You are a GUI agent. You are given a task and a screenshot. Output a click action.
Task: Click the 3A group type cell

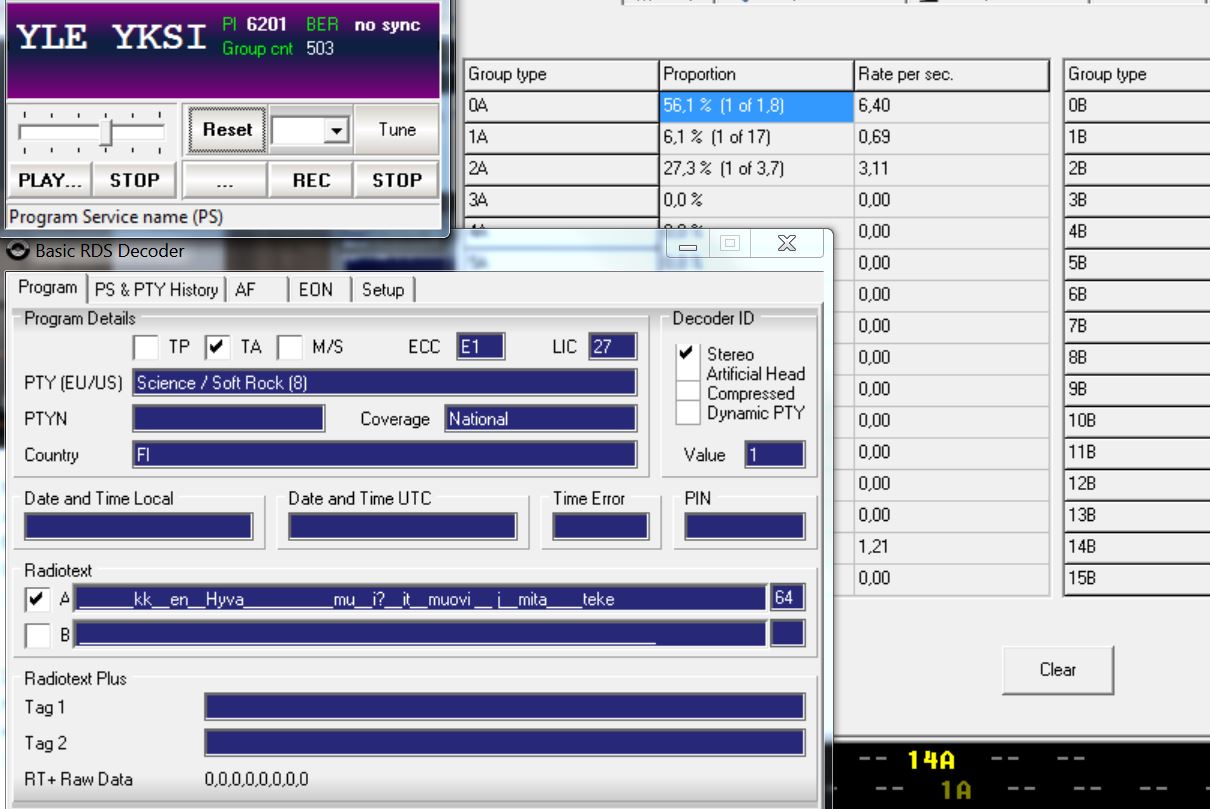[561, 200]
